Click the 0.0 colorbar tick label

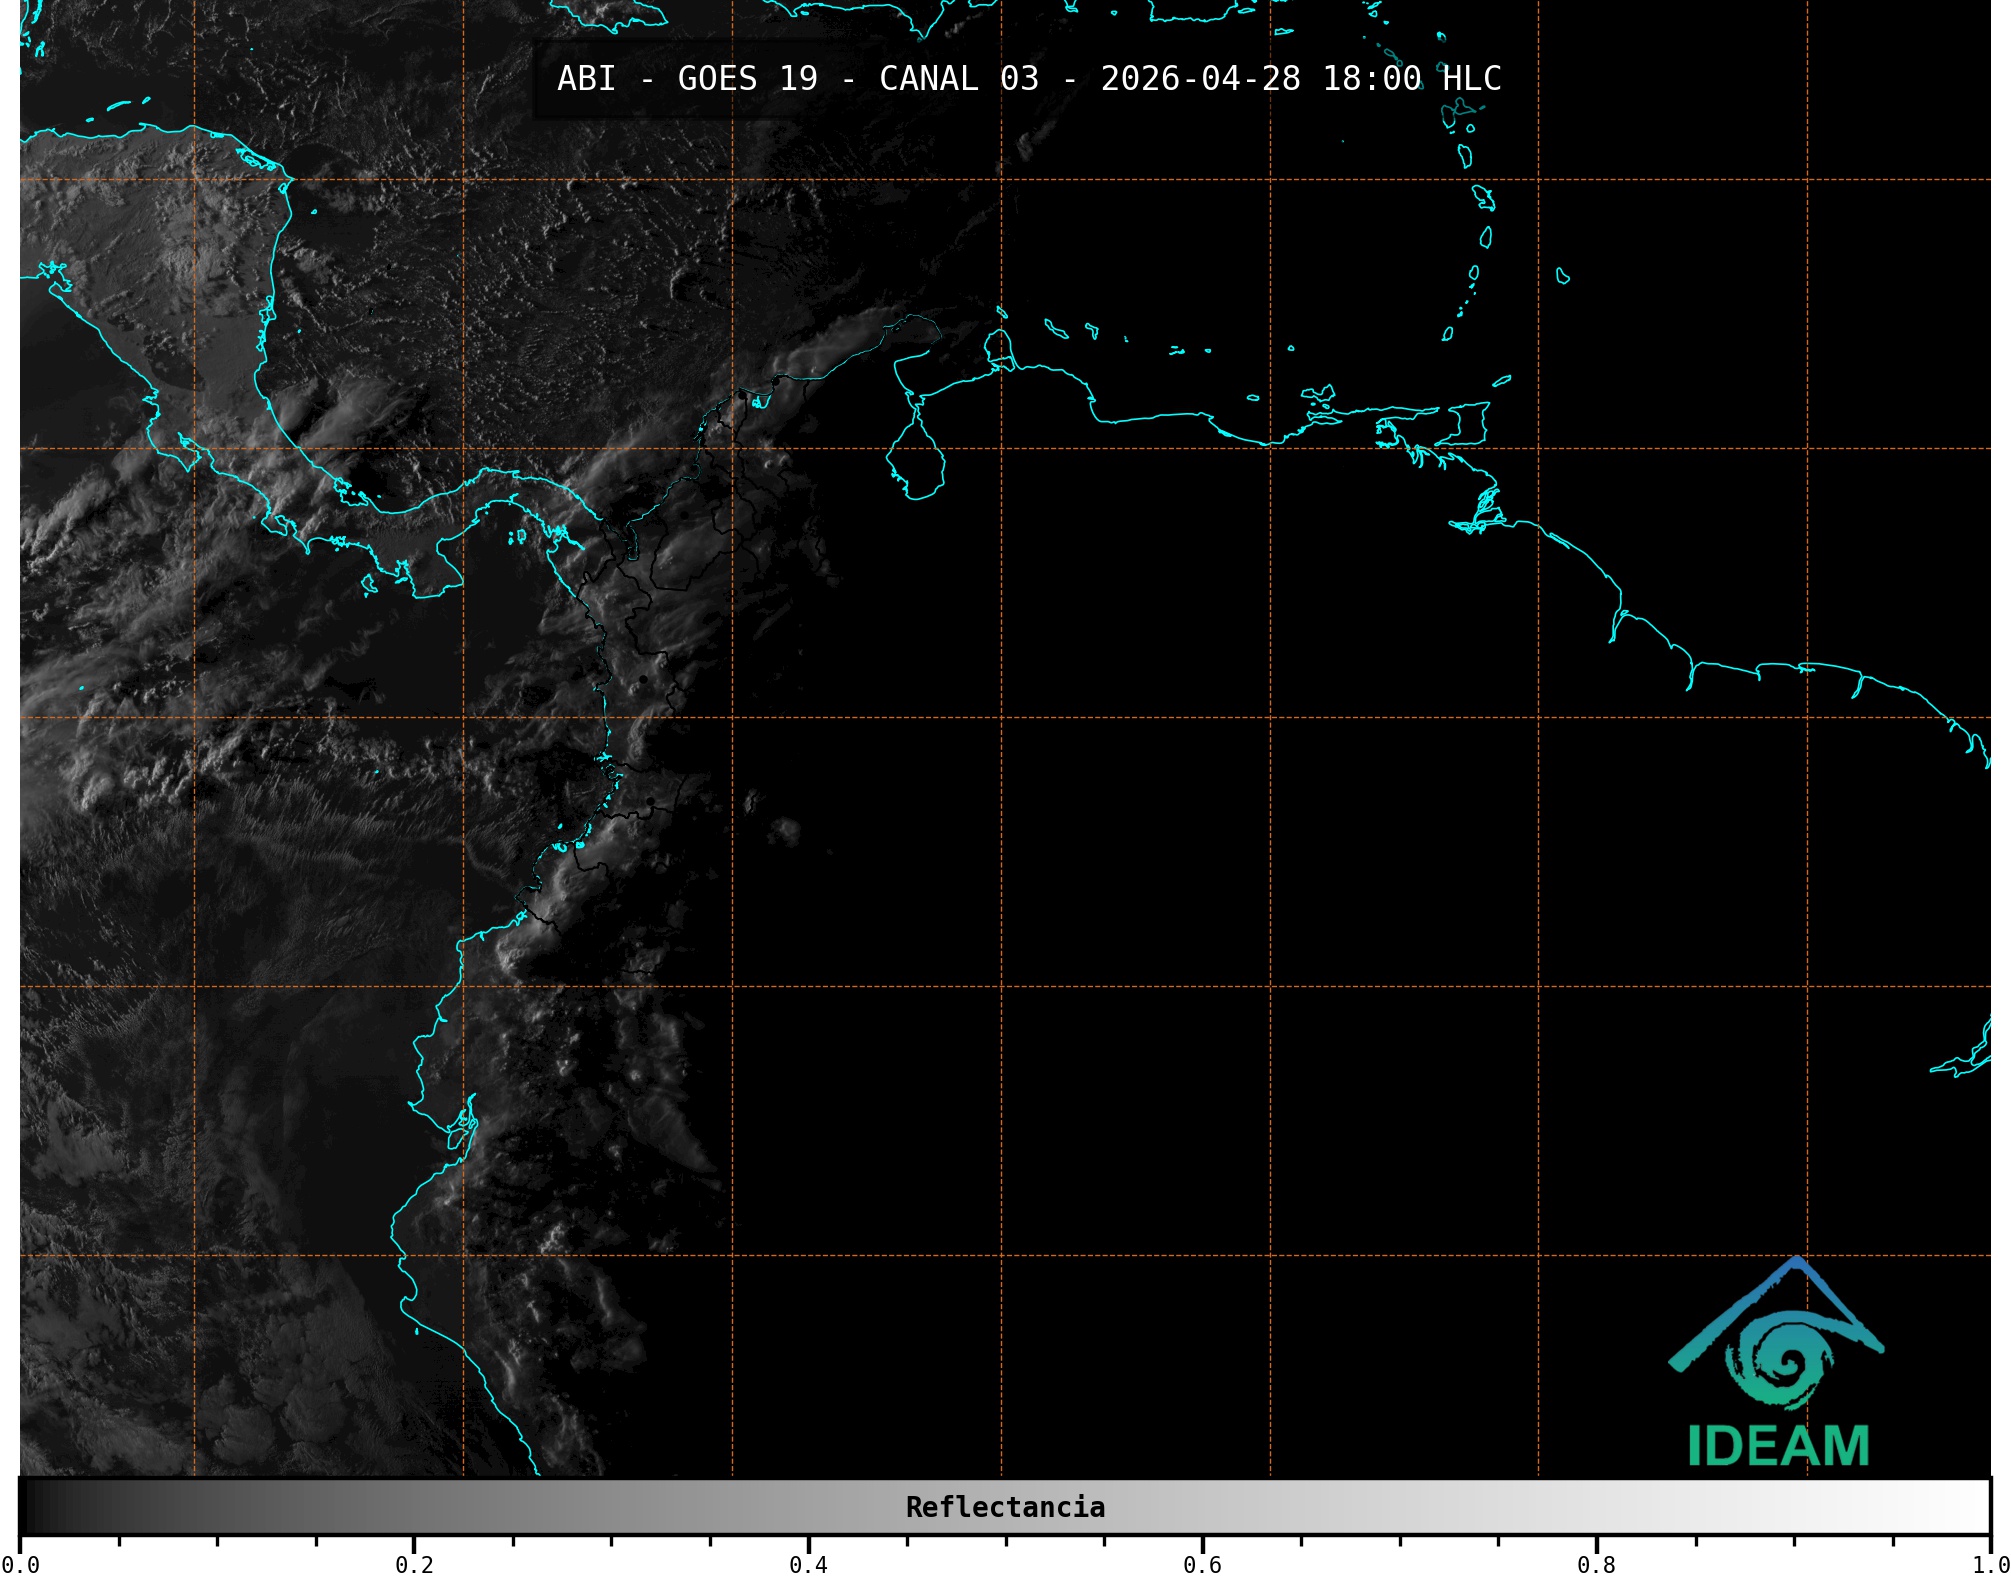click(20, 1565)
